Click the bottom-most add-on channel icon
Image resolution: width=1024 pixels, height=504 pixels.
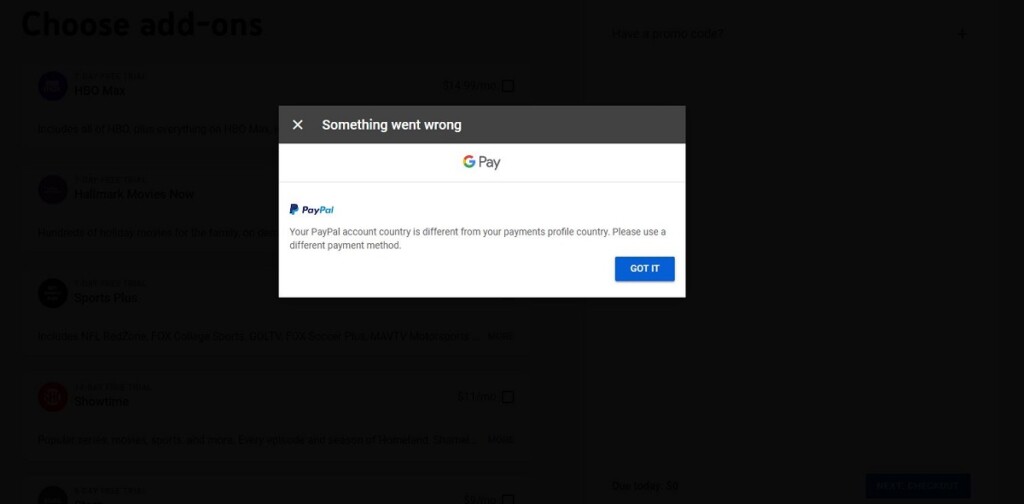[53, 496]
